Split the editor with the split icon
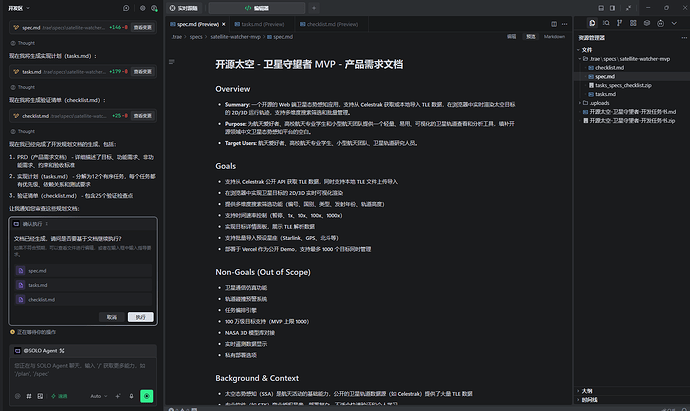Image resolution: width=690 pixels, height=411 pixels. pyautogui.click(x=554, y=24)
